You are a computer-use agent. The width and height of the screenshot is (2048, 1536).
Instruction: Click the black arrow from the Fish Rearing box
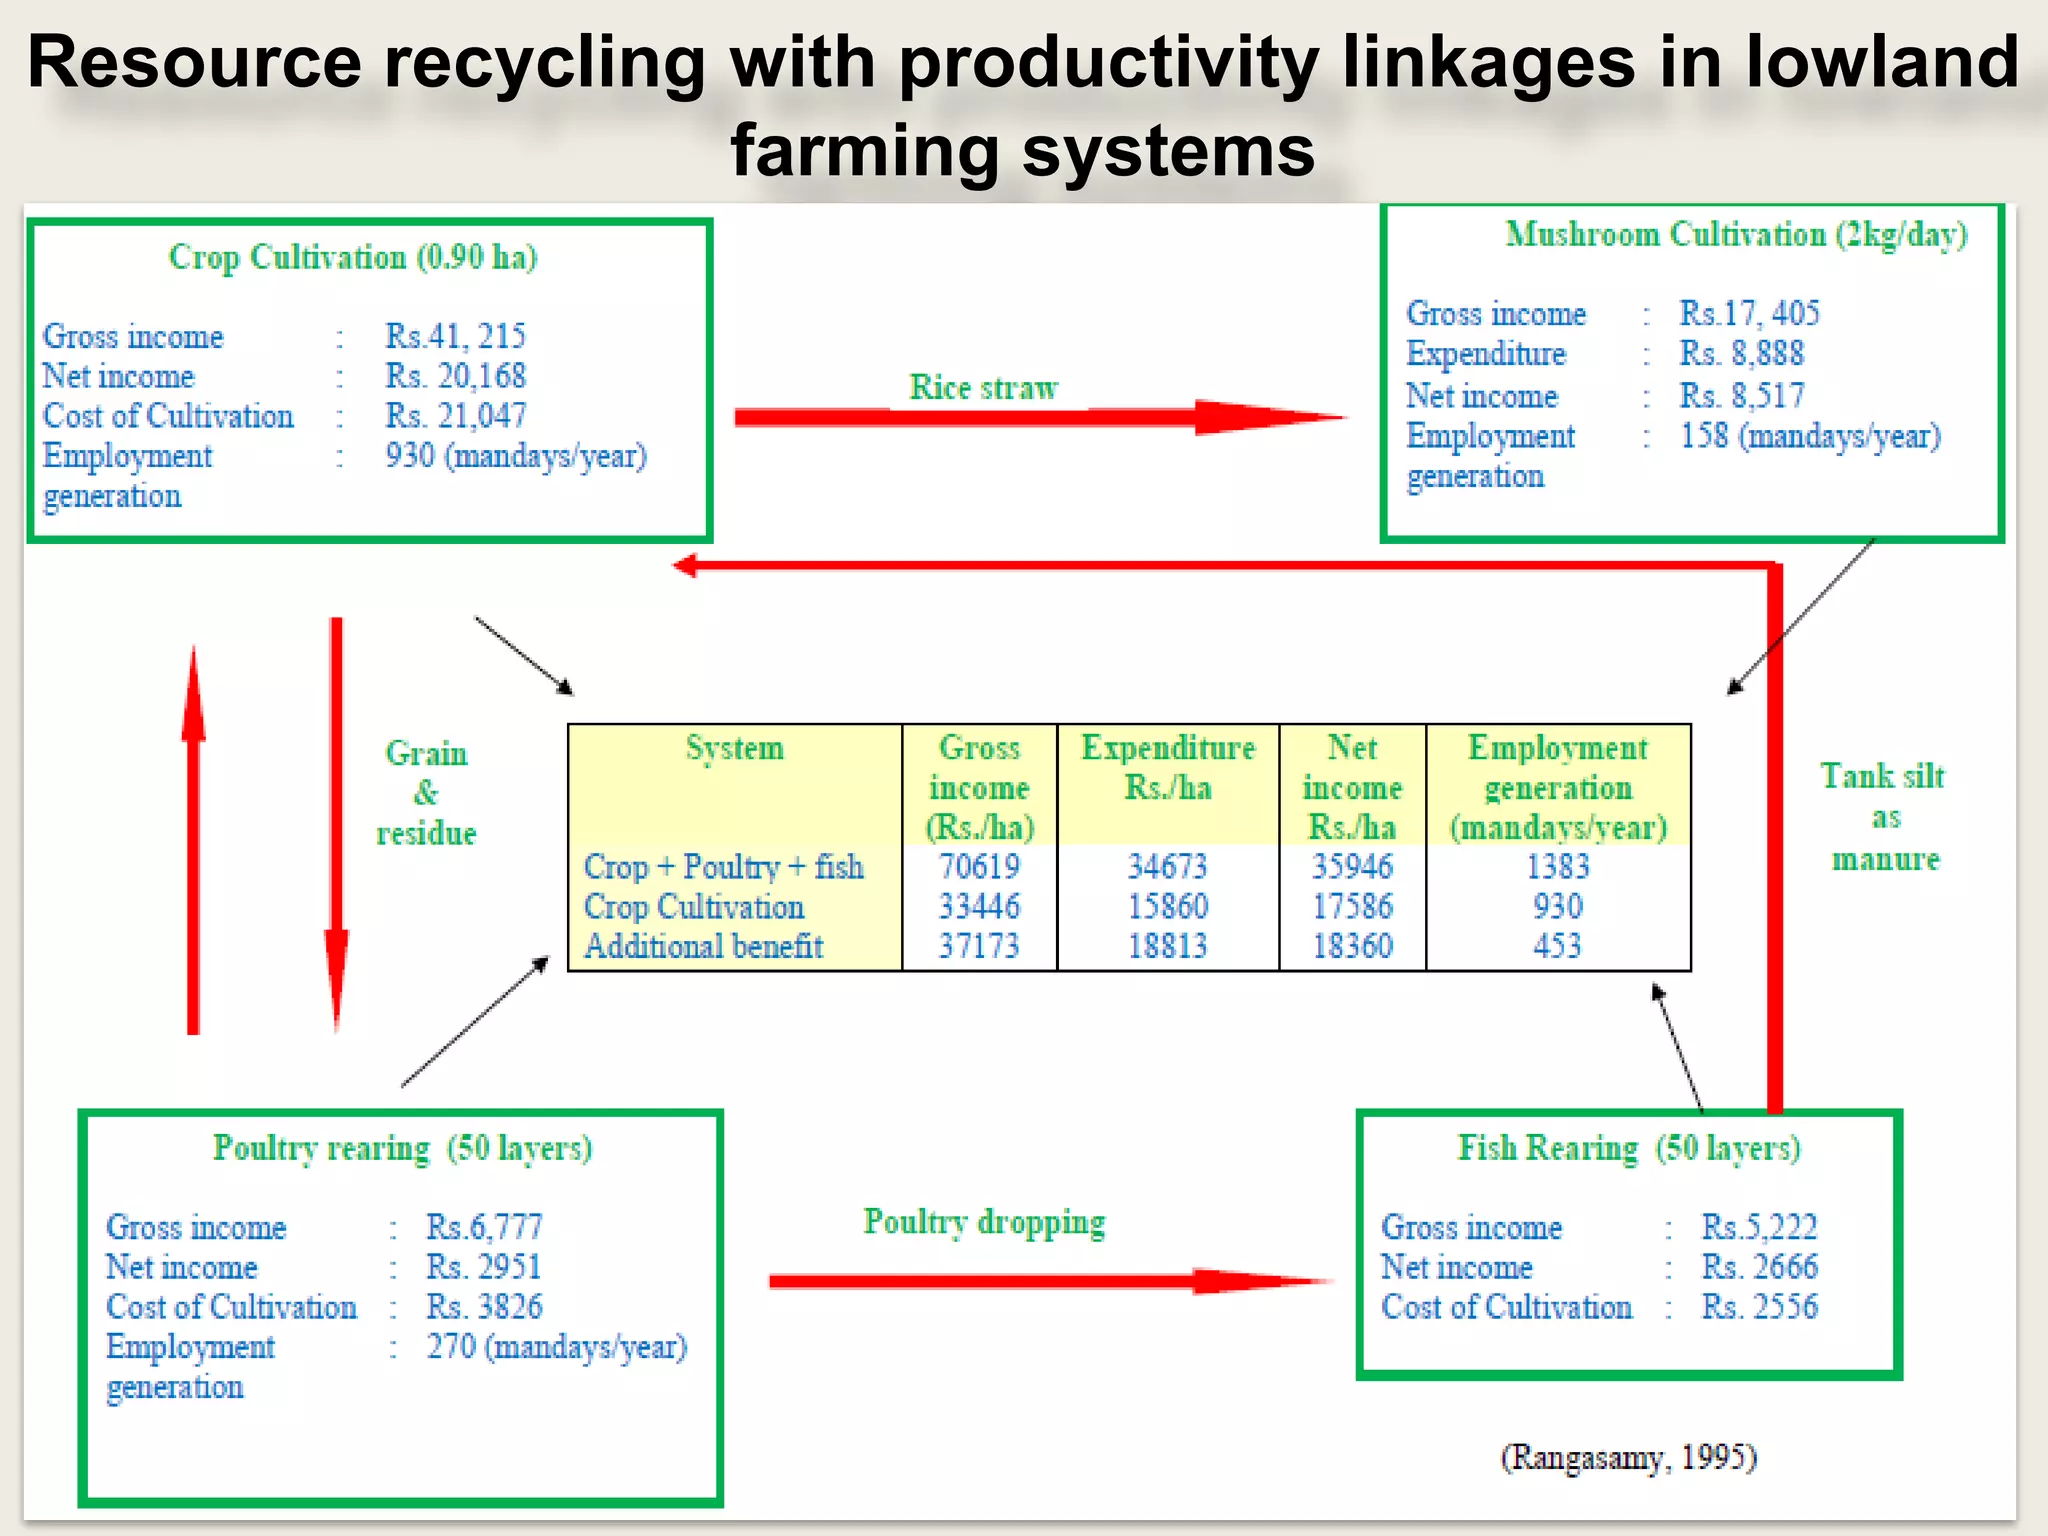[x=1677, y=1047]
